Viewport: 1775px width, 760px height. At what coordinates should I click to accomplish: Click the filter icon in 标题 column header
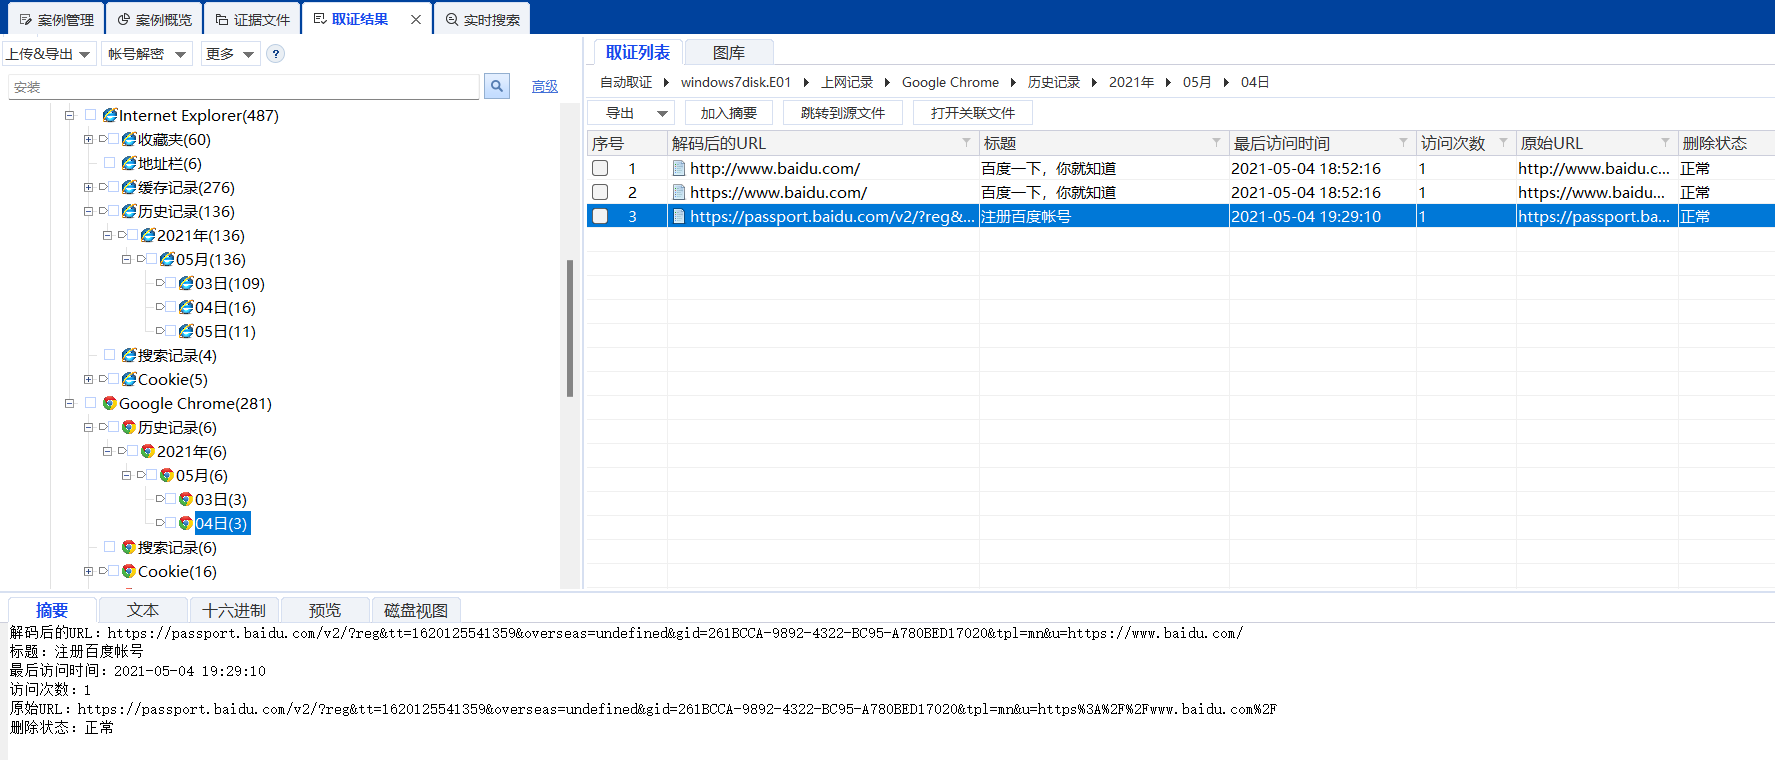coord(1217,142)
